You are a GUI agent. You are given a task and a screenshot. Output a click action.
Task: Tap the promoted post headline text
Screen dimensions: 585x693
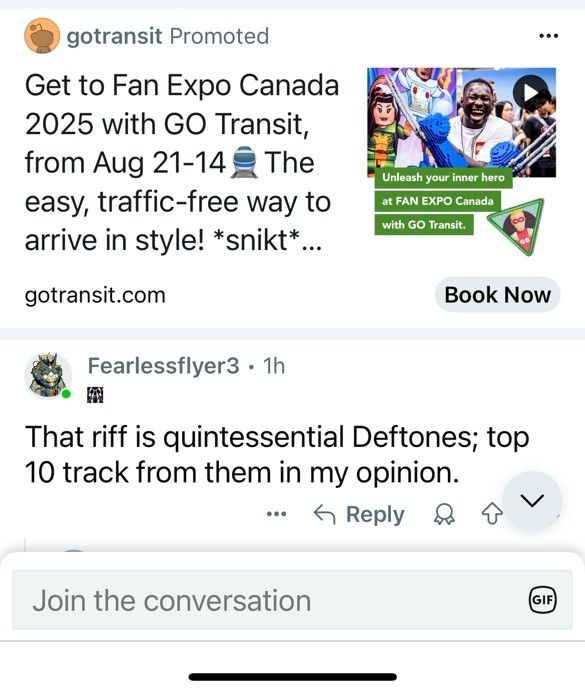(x=182, y=163)
